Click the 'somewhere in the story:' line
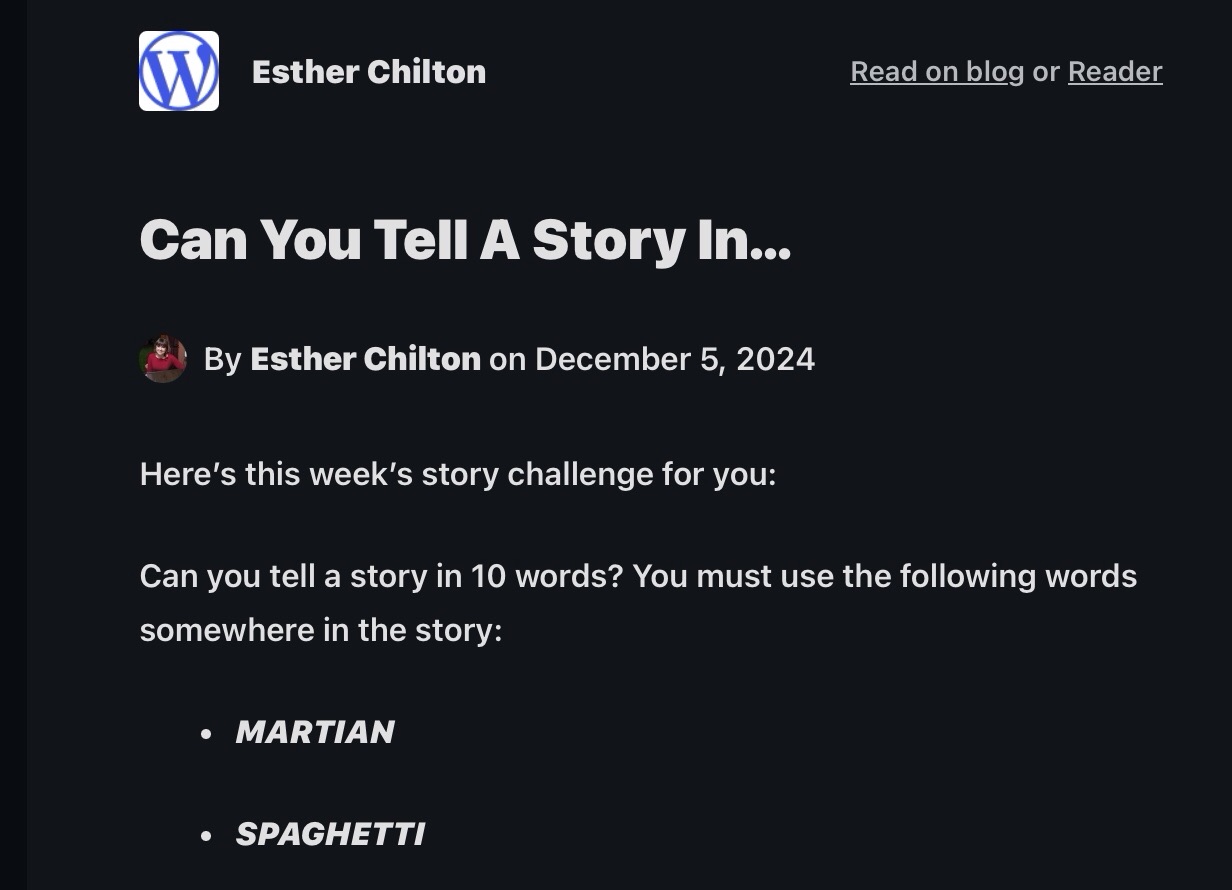The height and width of the screenshot is (890, 1232). [320, 630]
